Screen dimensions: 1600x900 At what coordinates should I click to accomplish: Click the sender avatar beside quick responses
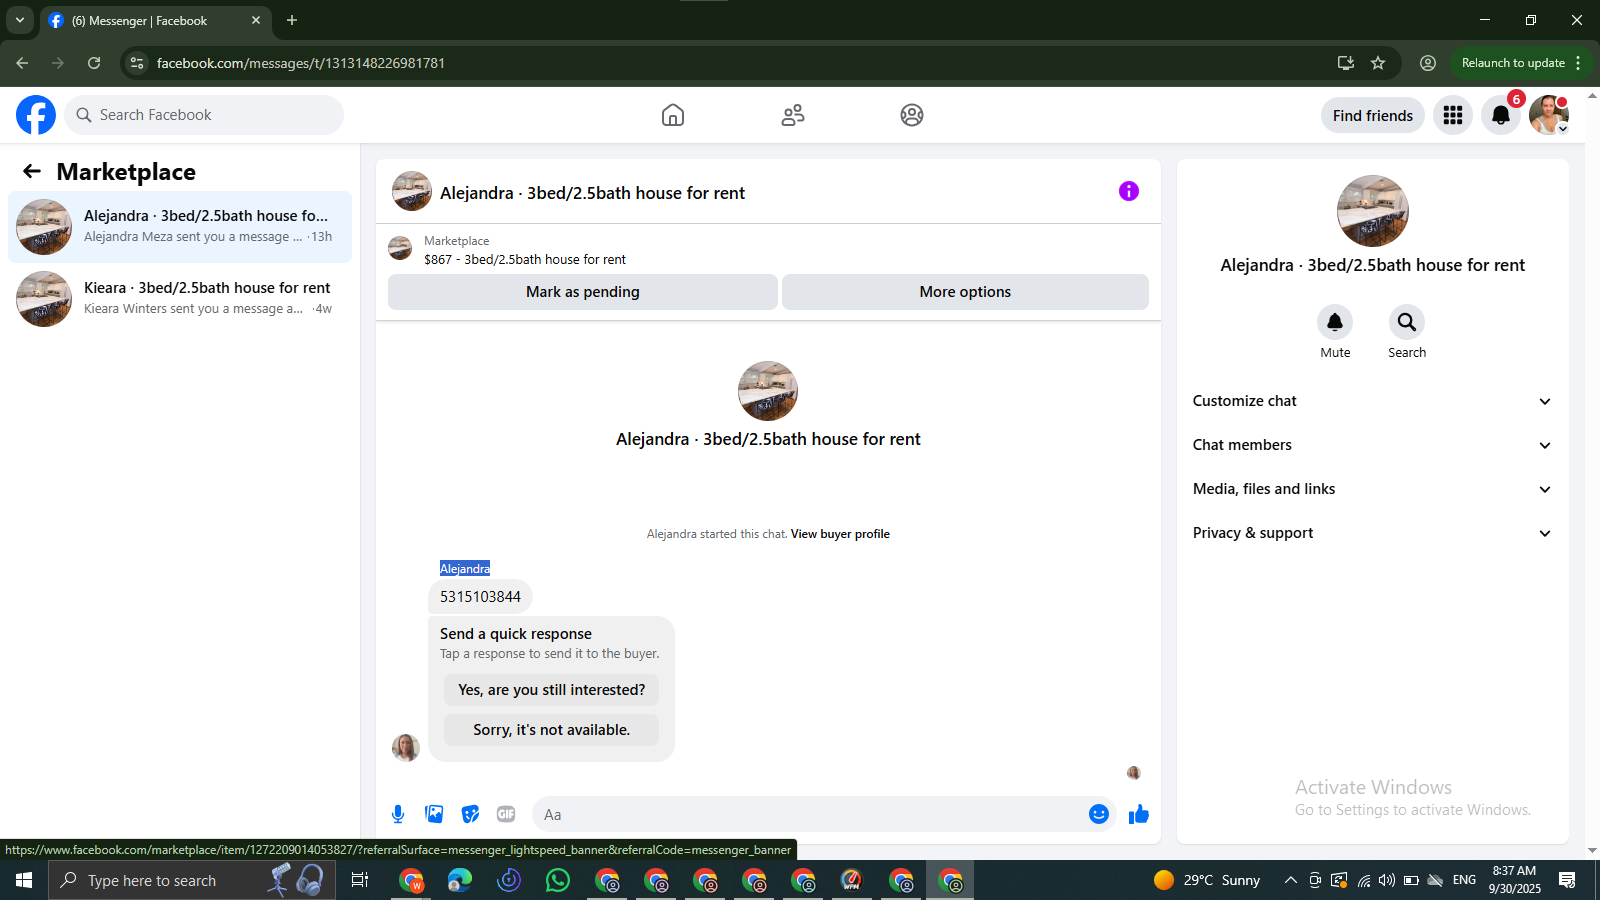click(x=406, y=747)
